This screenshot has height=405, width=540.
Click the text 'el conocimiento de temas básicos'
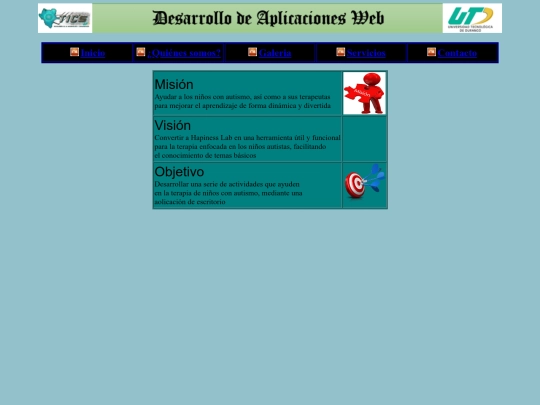(x=205, y=156)
